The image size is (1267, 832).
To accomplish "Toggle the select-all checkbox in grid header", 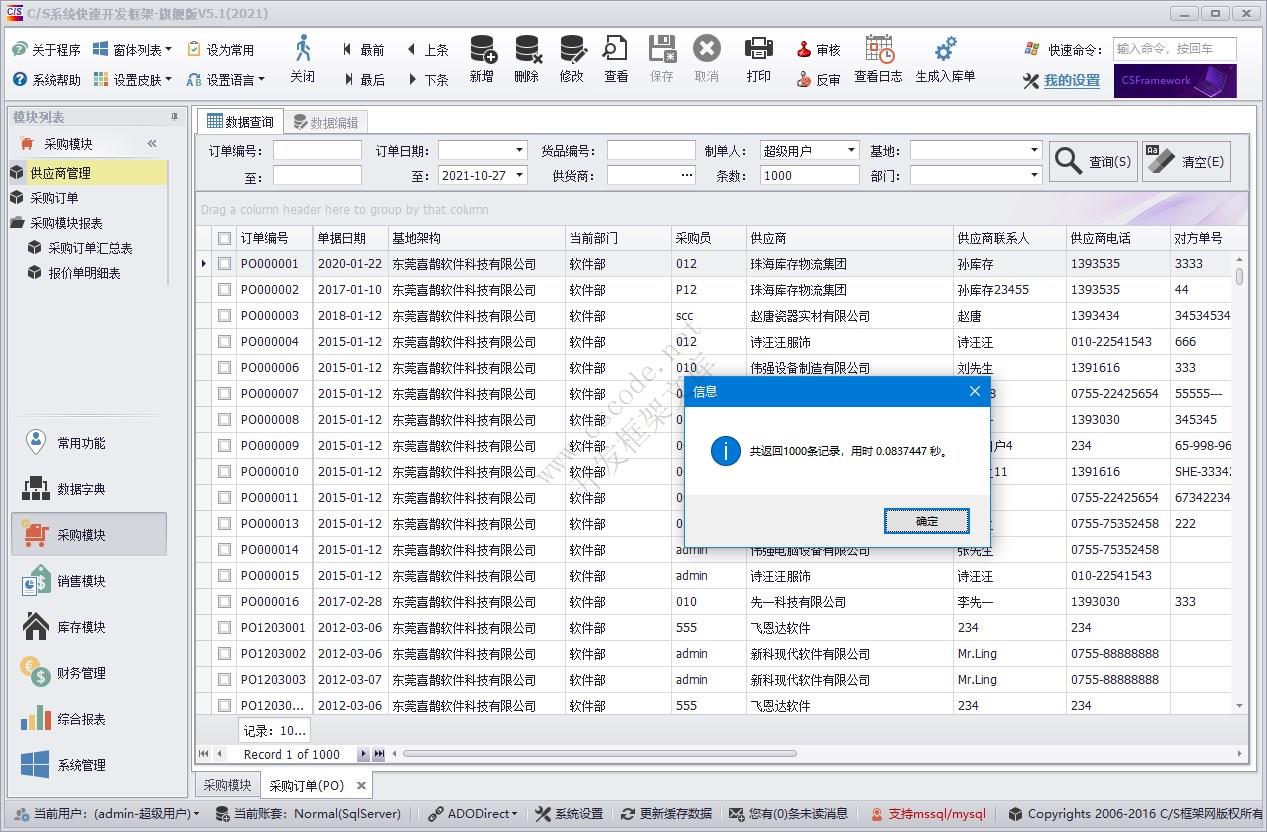I will (225, 237).
